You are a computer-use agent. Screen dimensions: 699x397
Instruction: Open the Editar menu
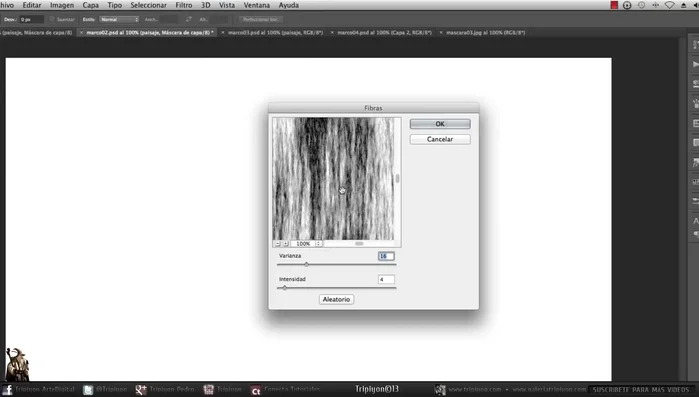(32, 5)
